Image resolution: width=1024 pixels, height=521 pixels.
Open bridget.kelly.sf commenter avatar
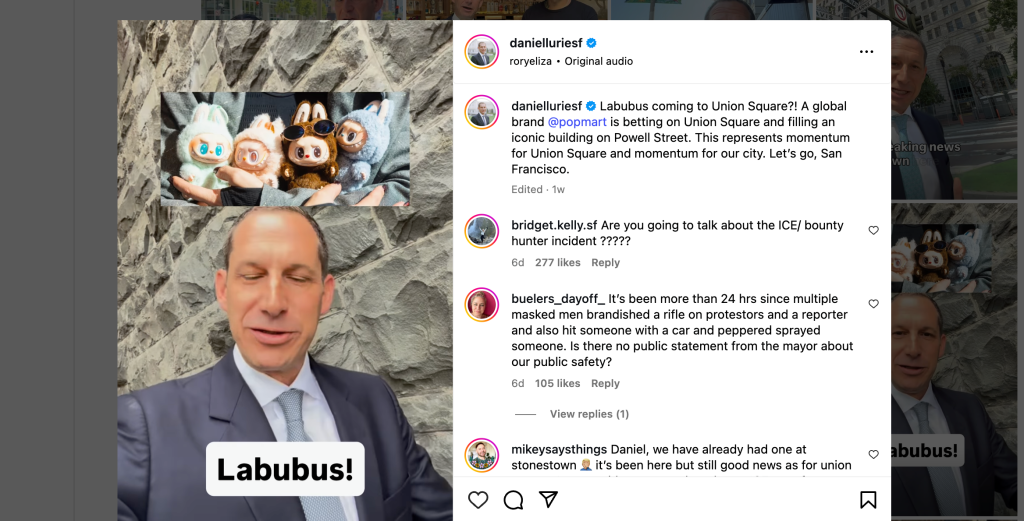[x=481, y=230]
